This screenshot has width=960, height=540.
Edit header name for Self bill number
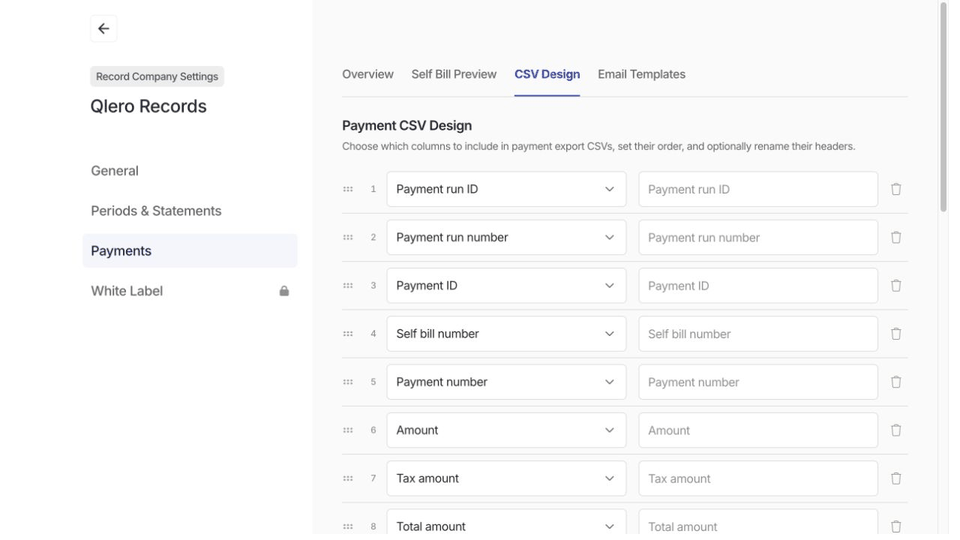[x=758, y=334]
